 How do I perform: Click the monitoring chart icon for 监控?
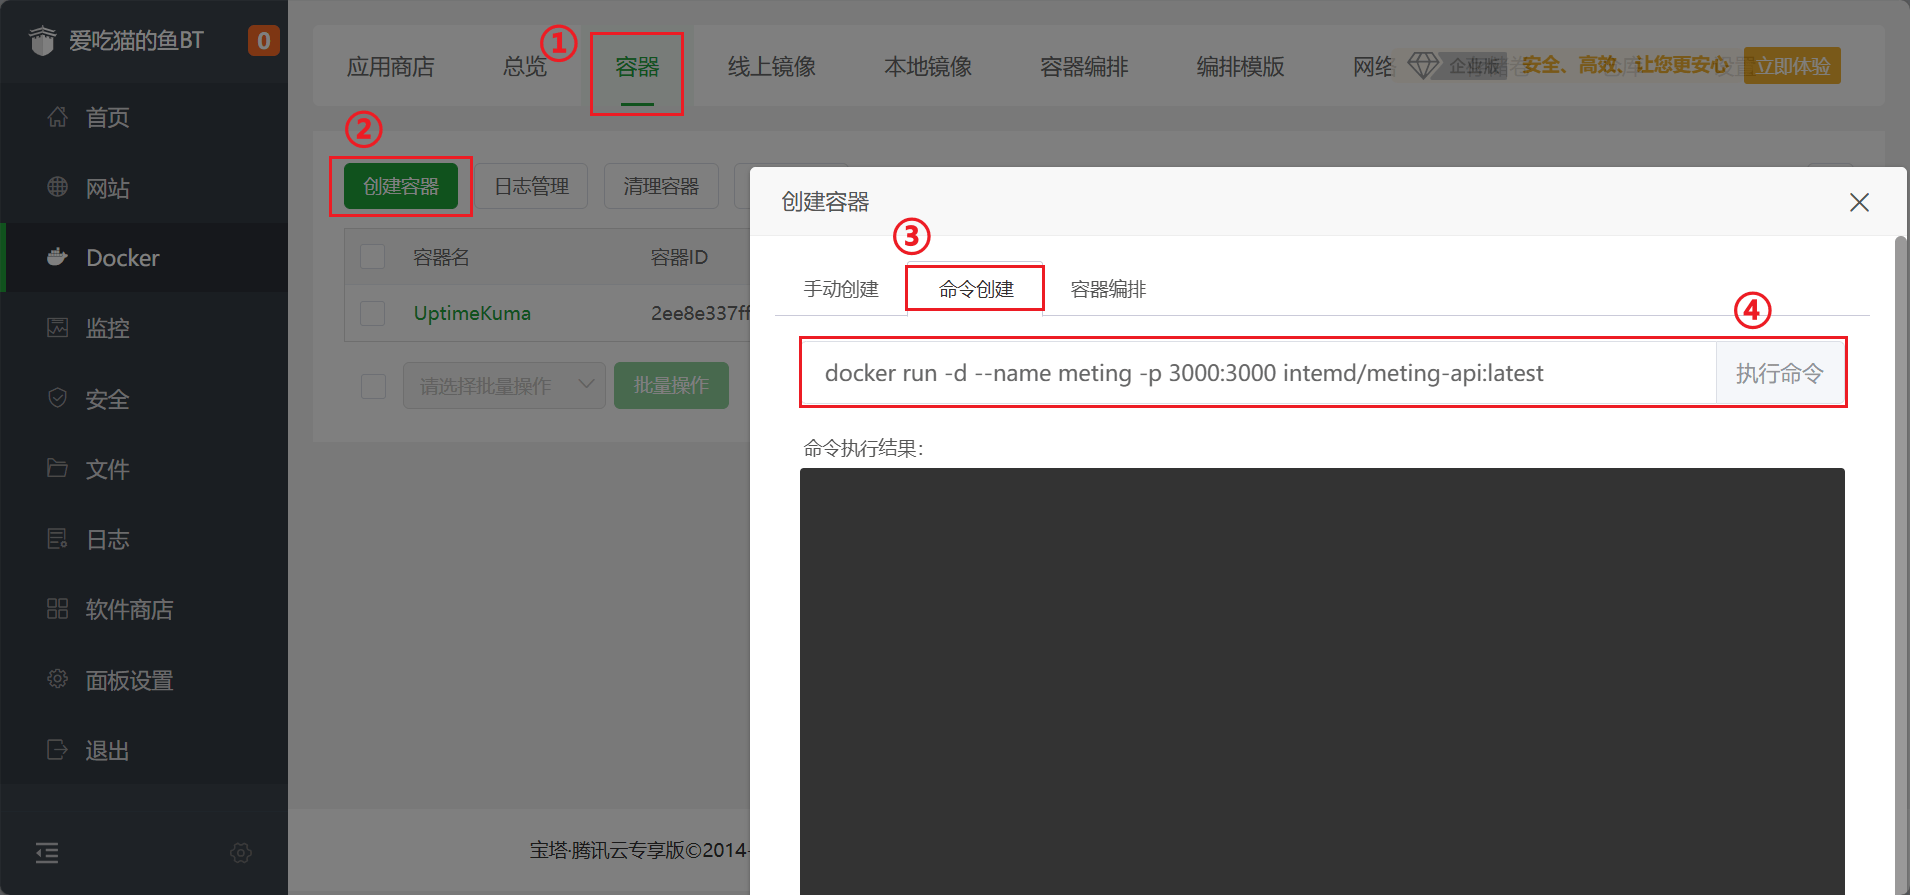(x=58, y=328)
